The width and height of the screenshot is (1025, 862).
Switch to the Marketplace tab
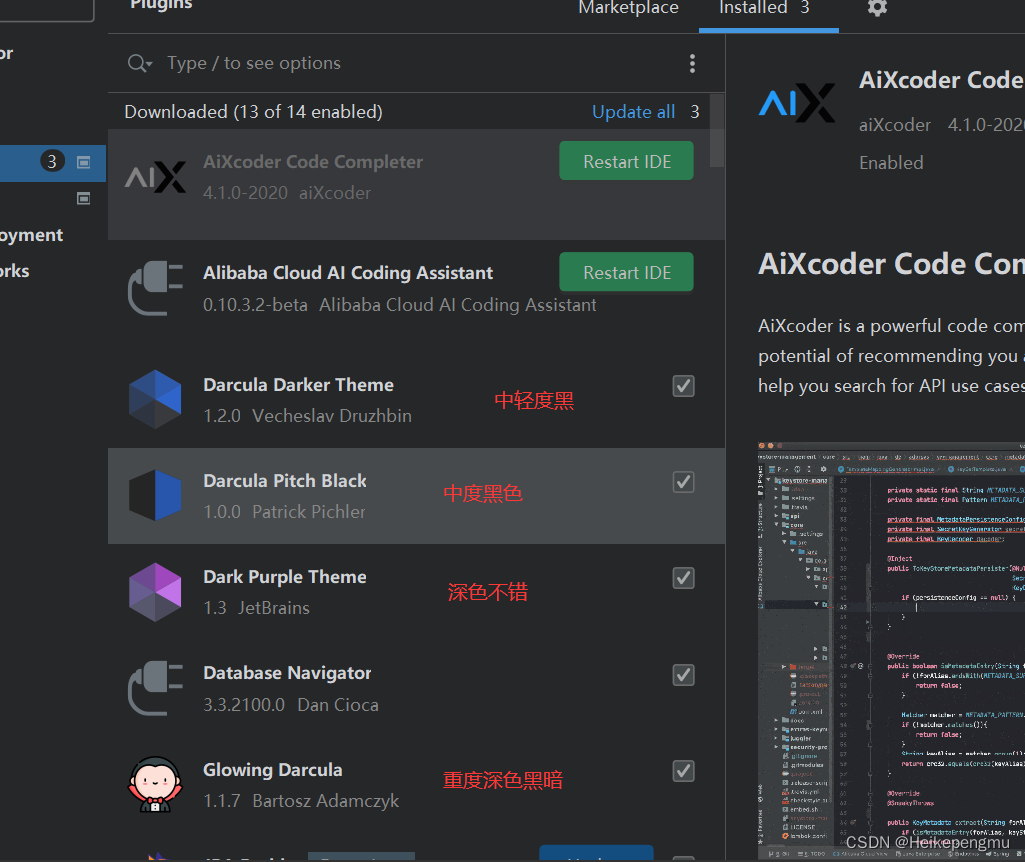tap(628, 8)
